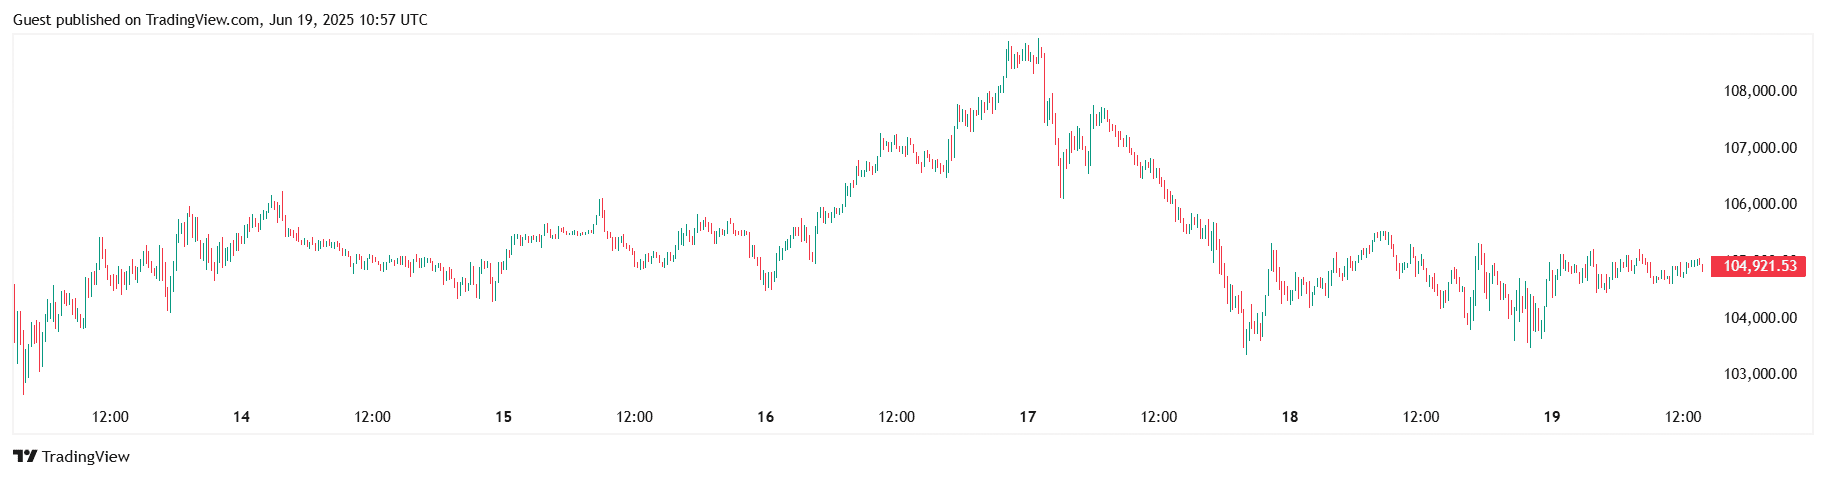
Task: Select the red 104,921.53 current price tag
Action: pyautogui.click(x=1759, y=266)
